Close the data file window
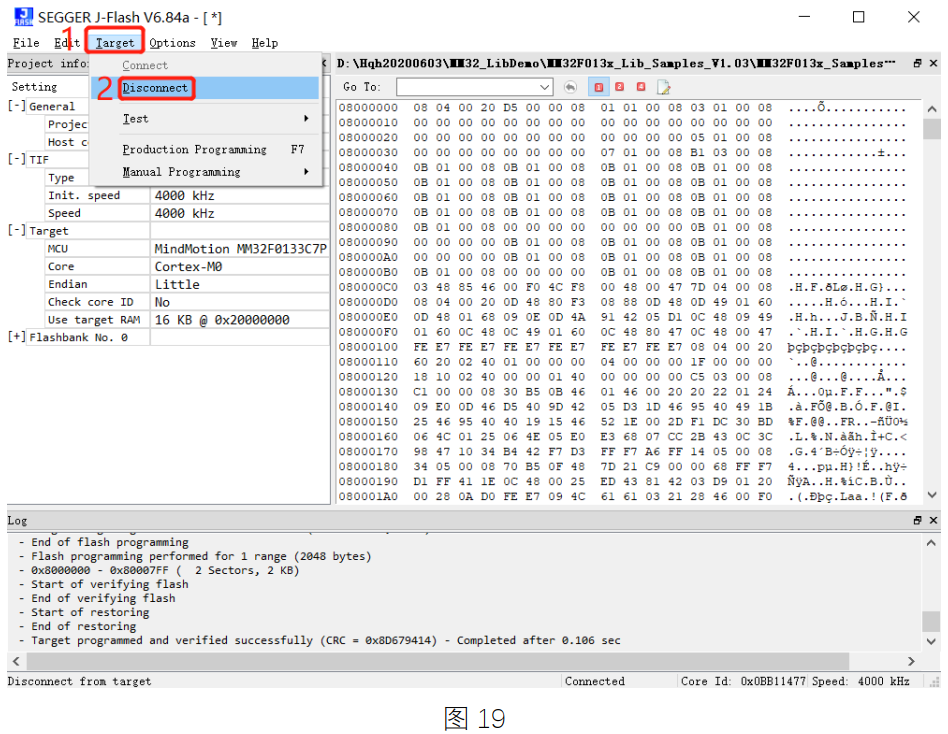 pos(933,63)
